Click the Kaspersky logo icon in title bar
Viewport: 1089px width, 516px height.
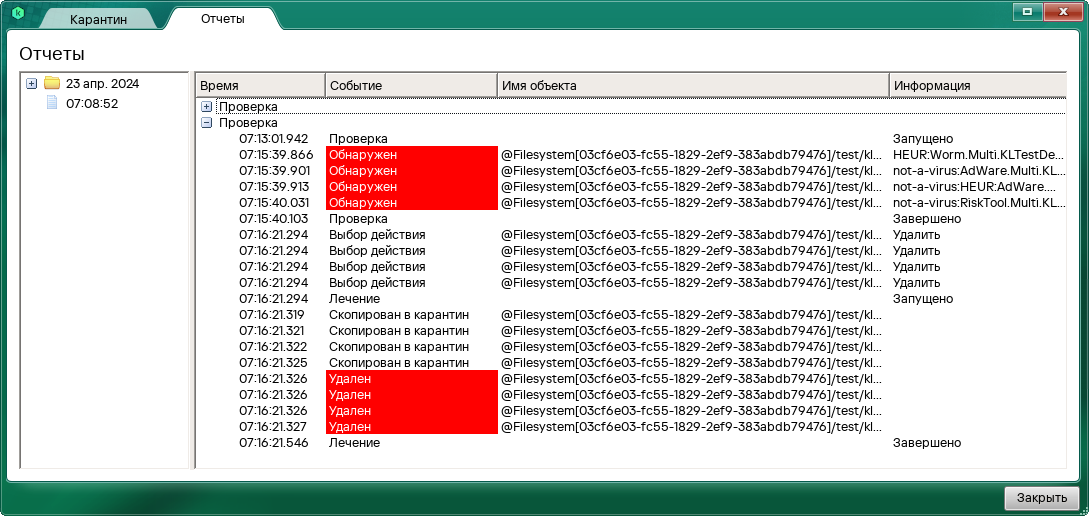[17, 13]
